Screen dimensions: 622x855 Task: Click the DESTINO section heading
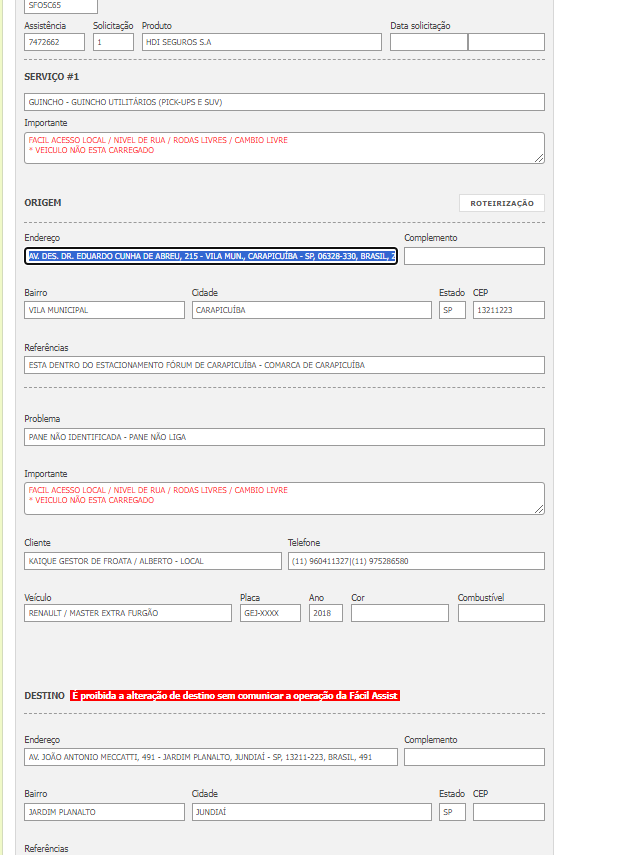pos(44,696)
